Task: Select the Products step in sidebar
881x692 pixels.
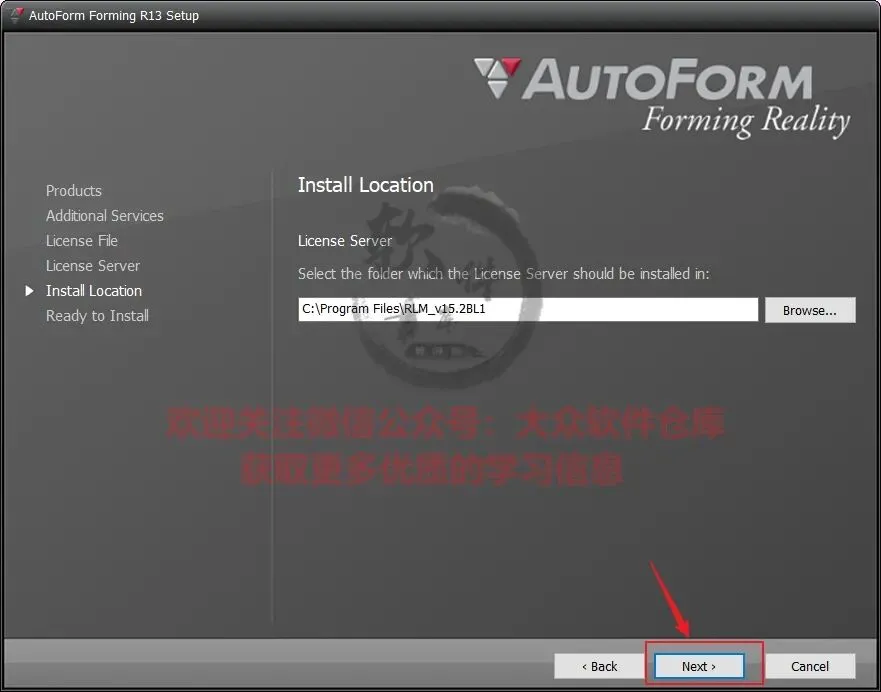Action: pyautogui.click(x=74, y=191)
